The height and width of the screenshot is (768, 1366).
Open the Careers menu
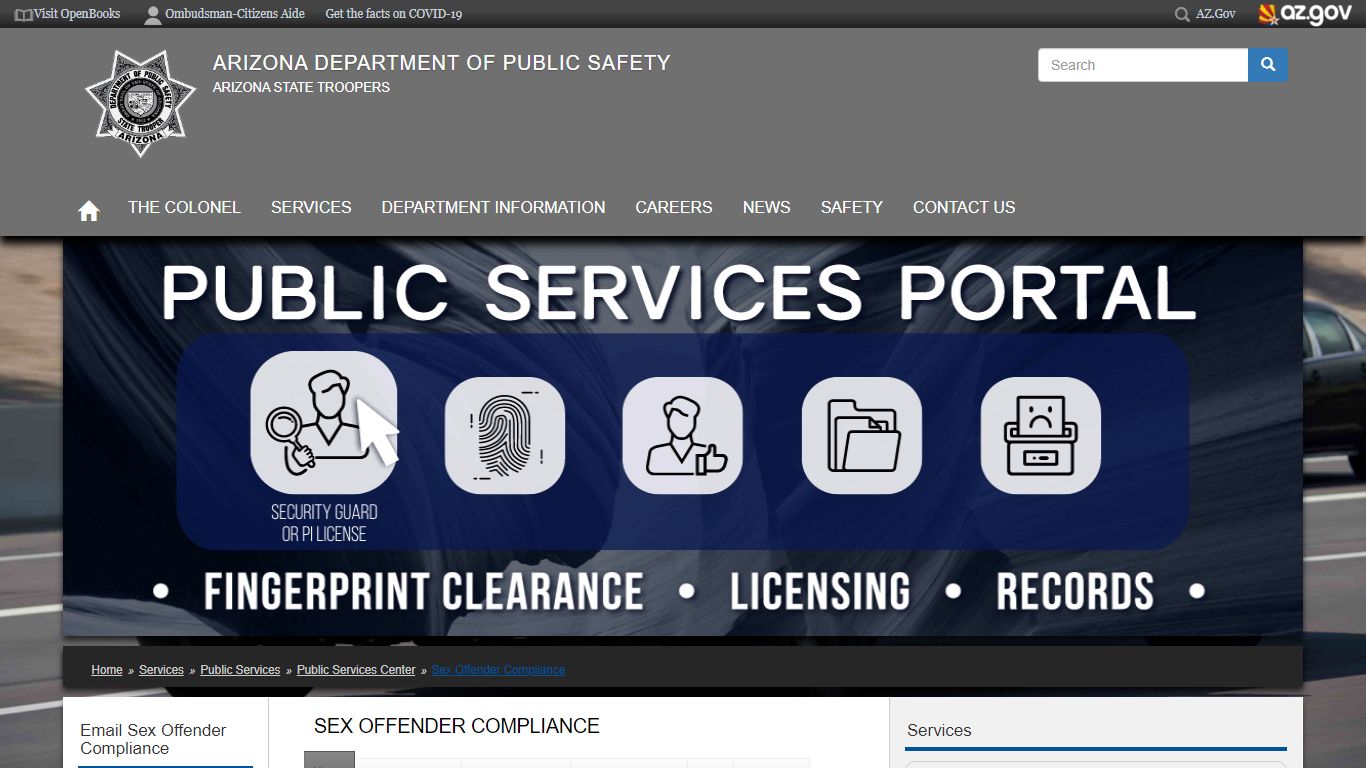(x=674, y=207)
